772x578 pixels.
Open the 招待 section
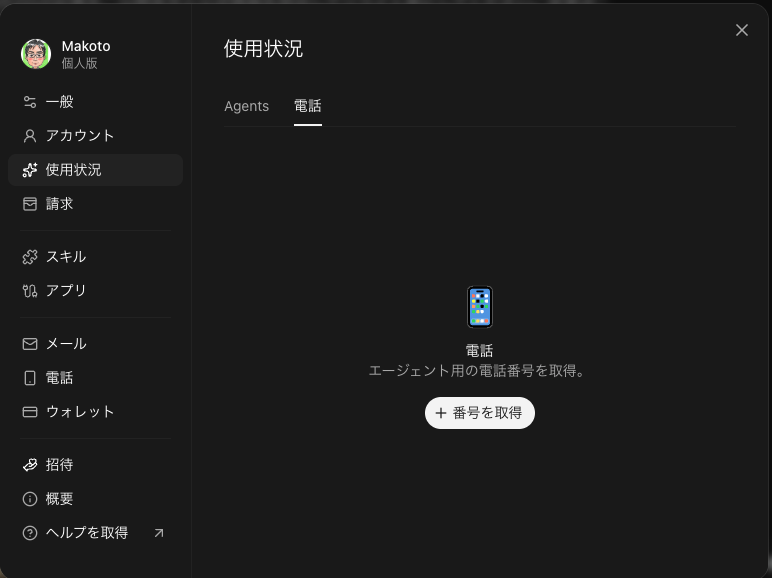96,465
